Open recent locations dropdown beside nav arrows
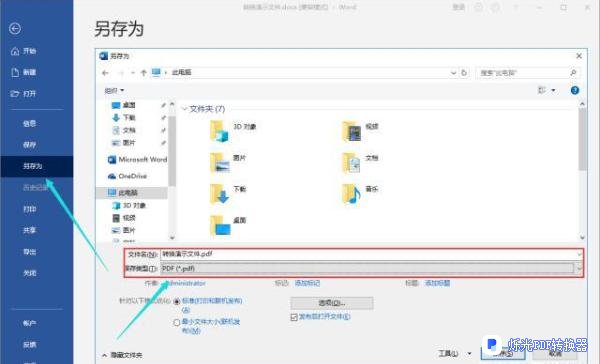The height and width of the screenshot is (364, 600). (x=132, y=73)
